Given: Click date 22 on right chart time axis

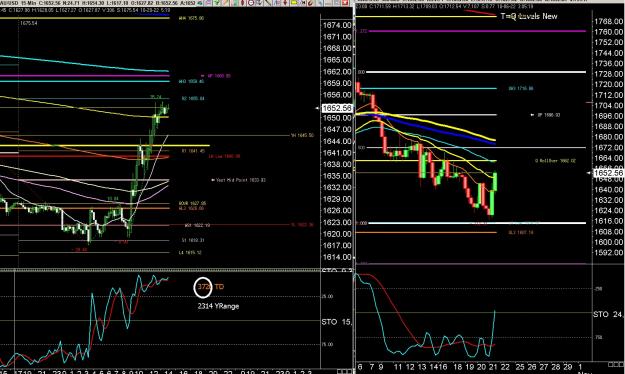Looking at the screenshot, I should 505,367.
